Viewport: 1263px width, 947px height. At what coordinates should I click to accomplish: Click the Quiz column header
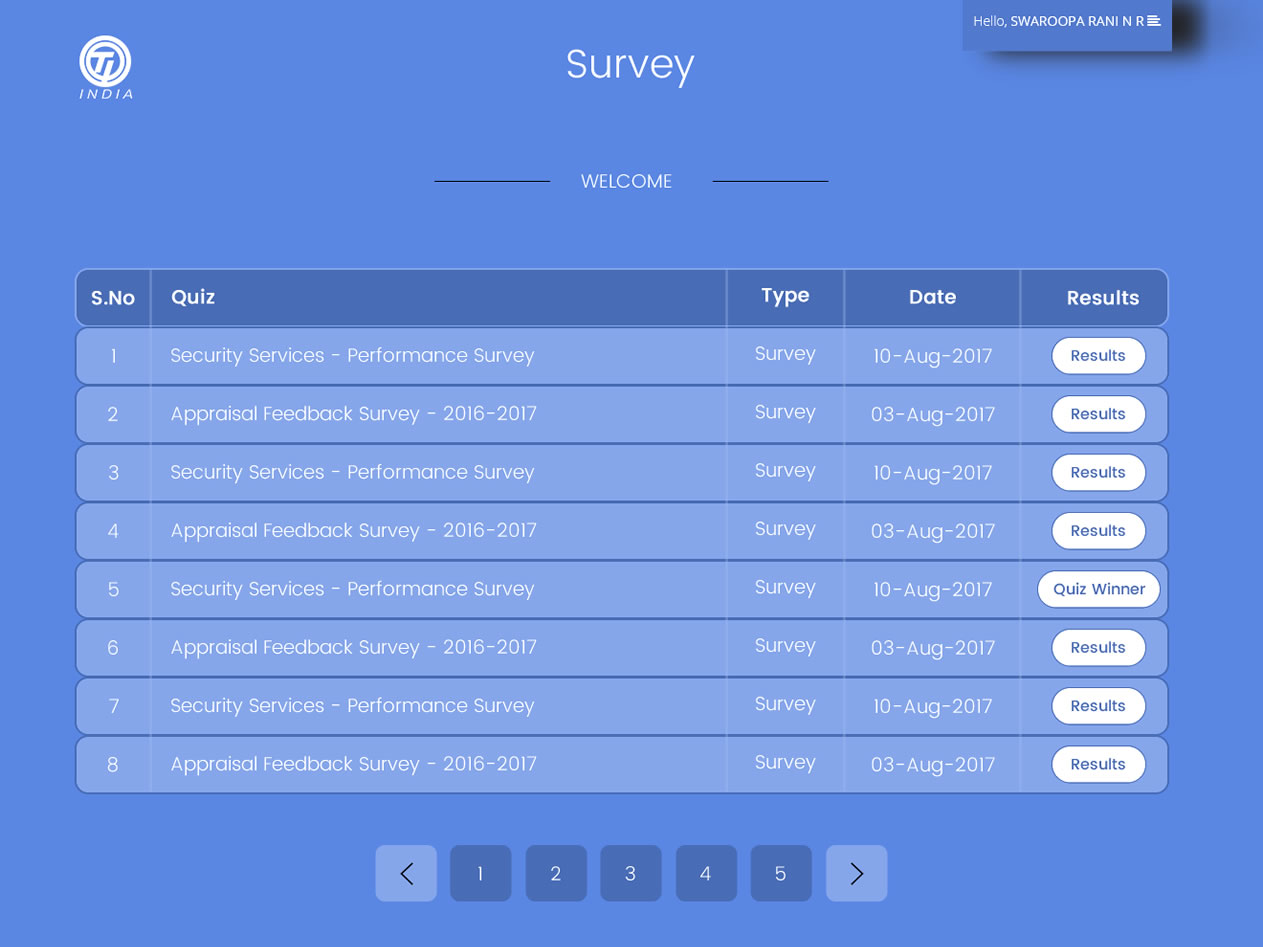[x=193, y=297]
